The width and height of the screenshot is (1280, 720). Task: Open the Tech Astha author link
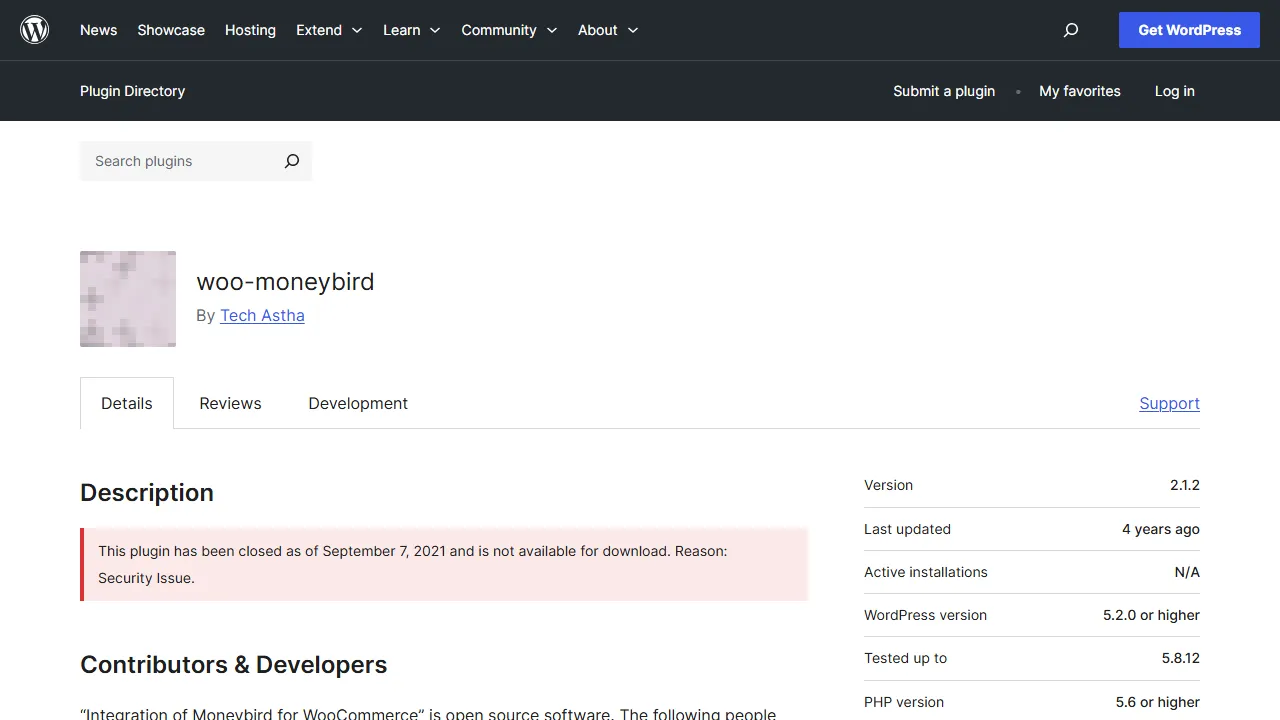262,315
